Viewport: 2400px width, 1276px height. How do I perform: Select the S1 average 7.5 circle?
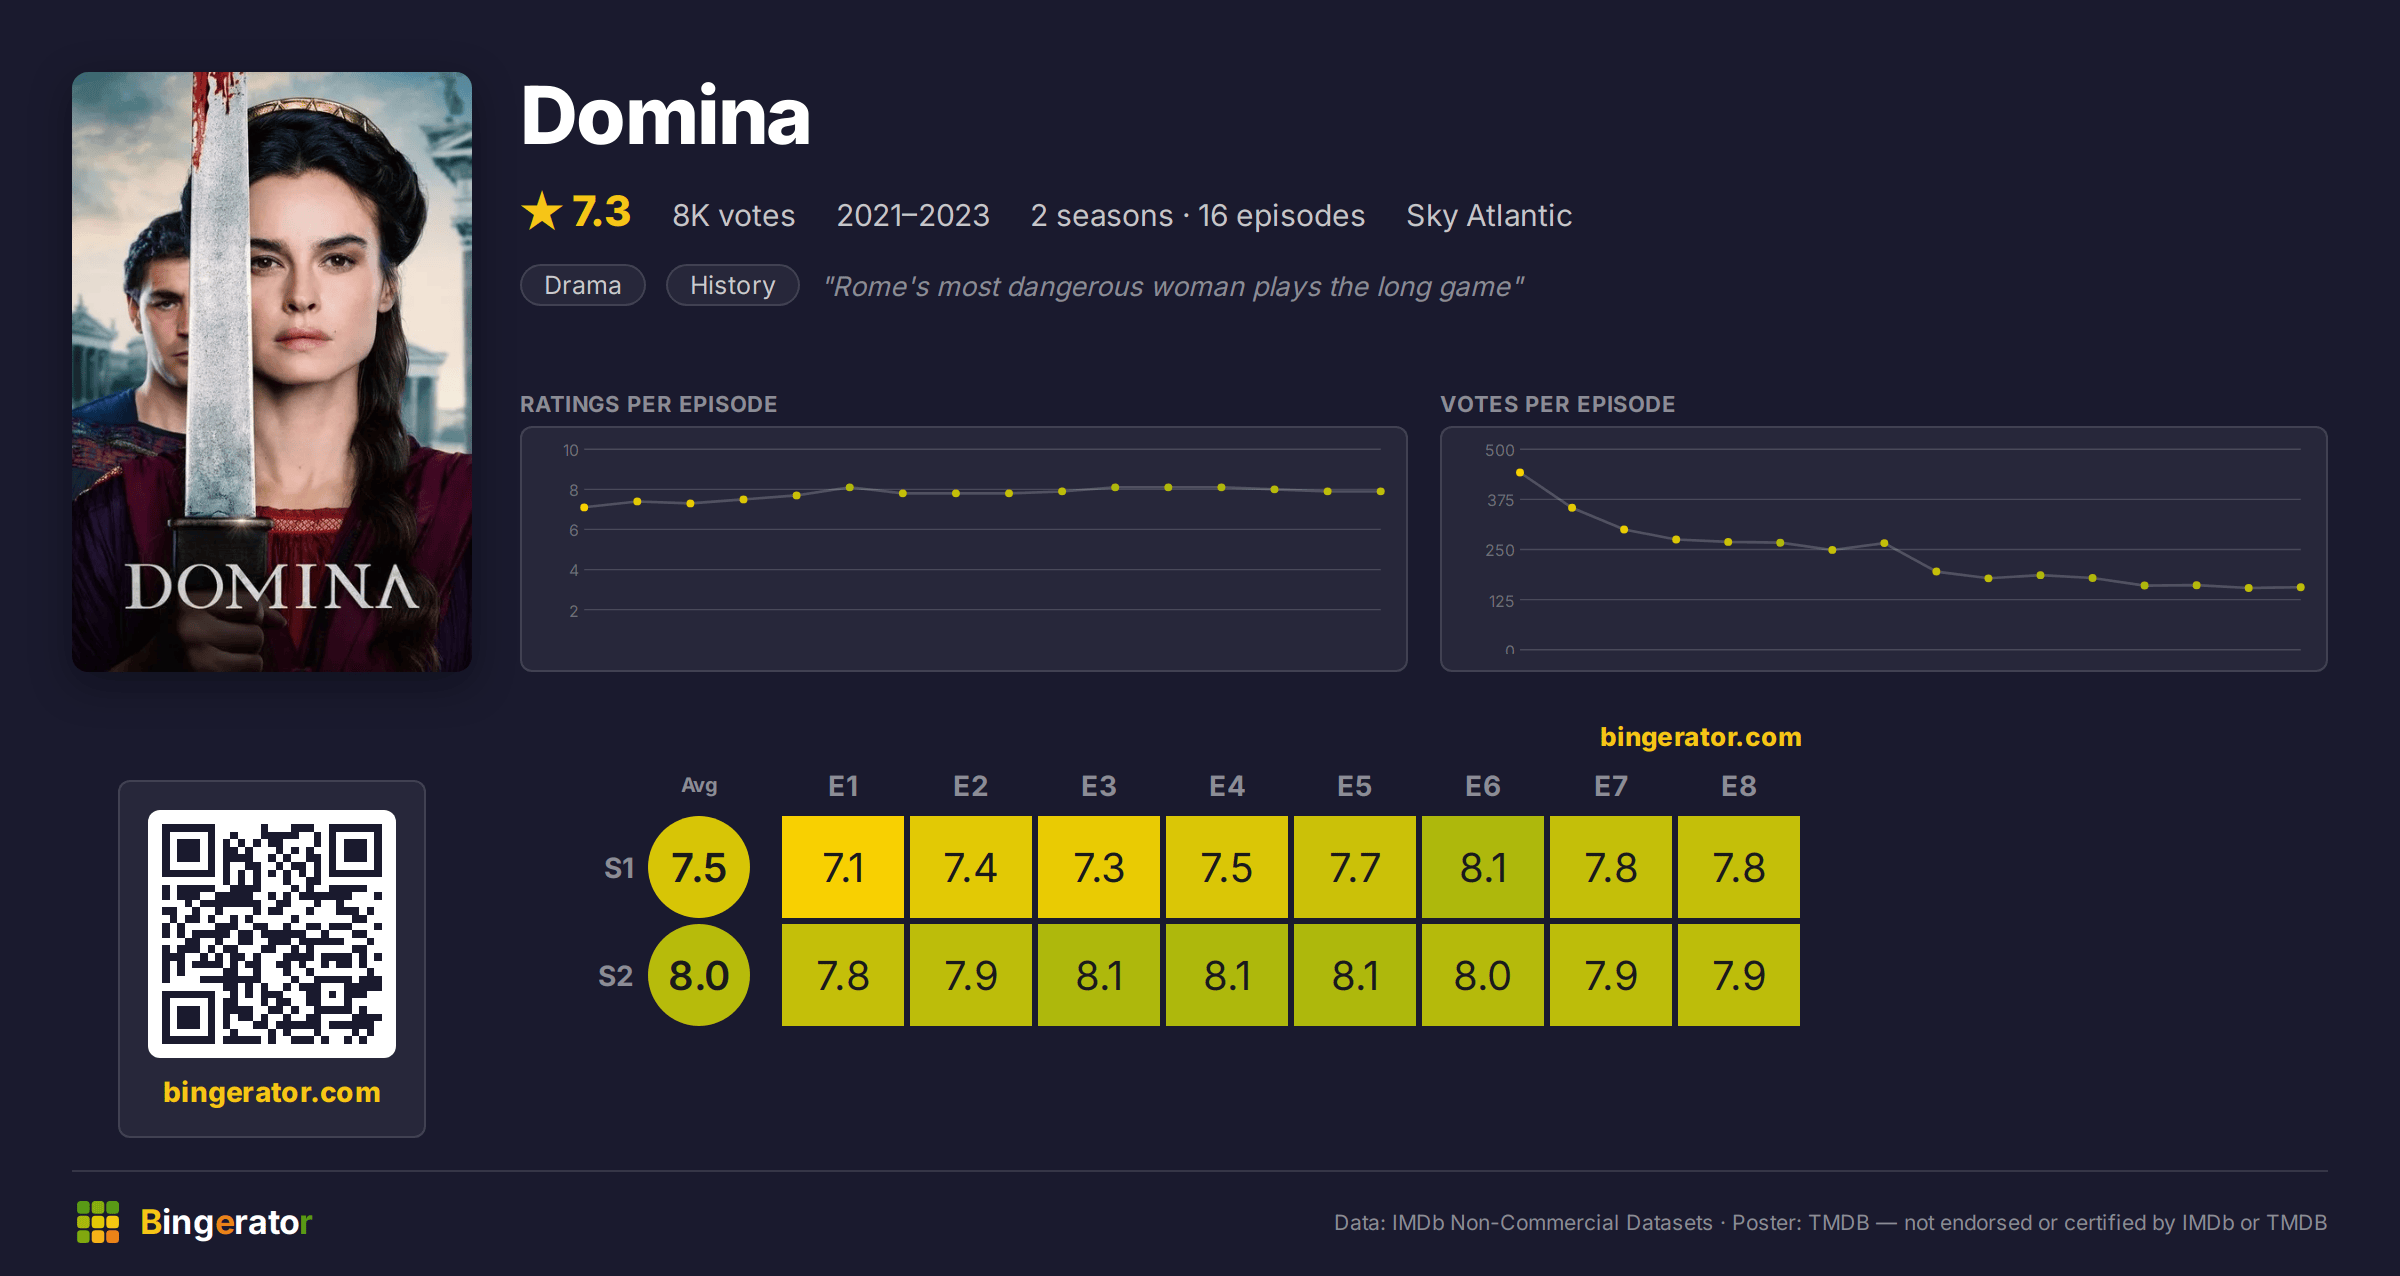pos(699,867)
